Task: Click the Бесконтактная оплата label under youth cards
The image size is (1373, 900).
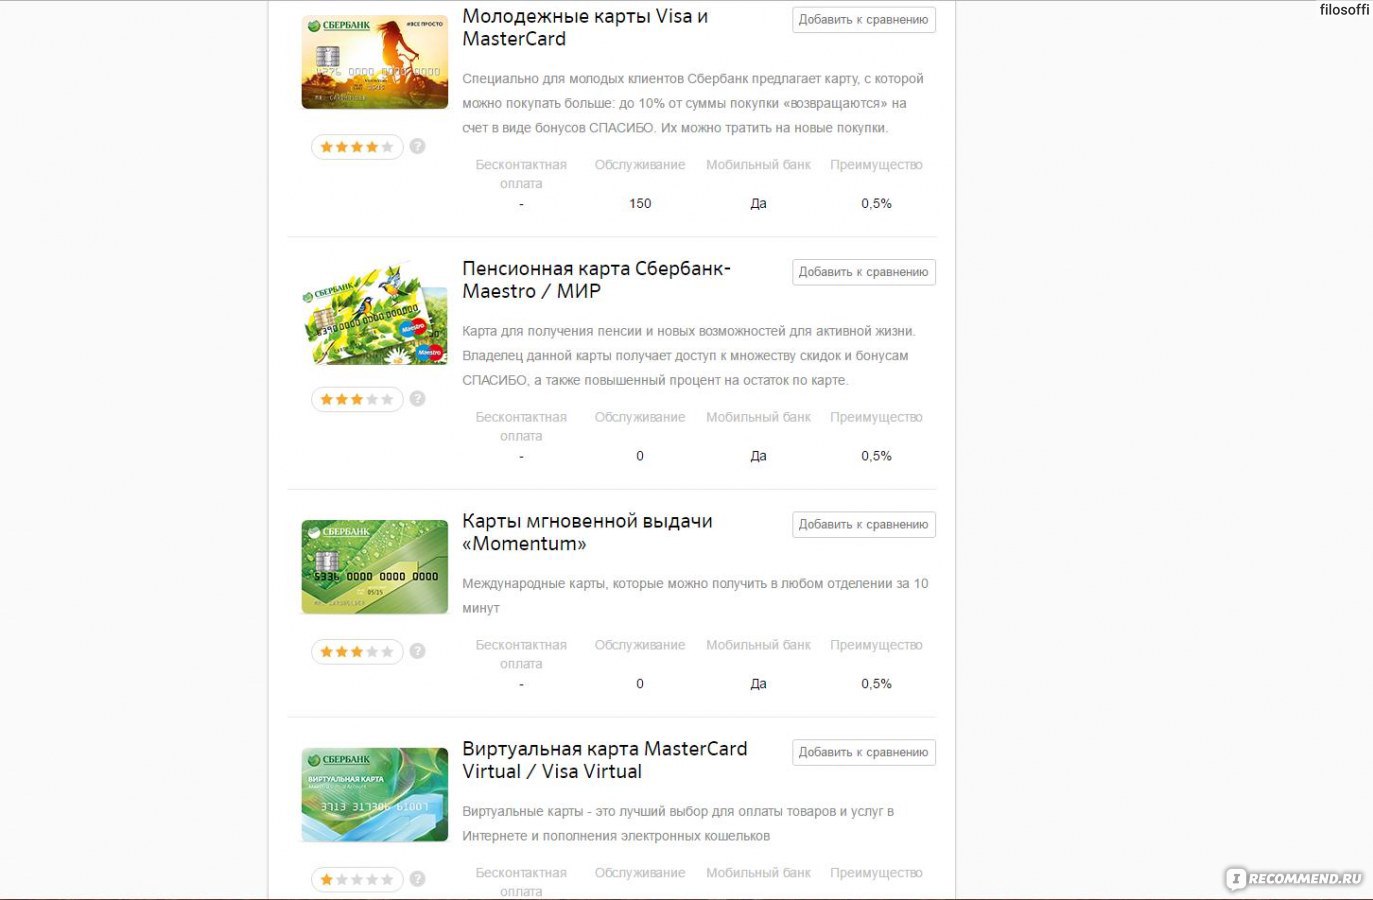Action: [521, 174]
